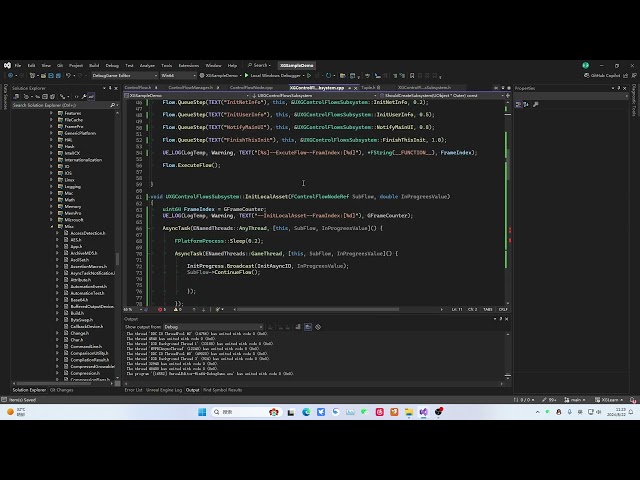Click the XGLearn repository indicator in status bar
Image resolution: width=640 pixels, height=480 pixels.
click(x=609, y=400)
